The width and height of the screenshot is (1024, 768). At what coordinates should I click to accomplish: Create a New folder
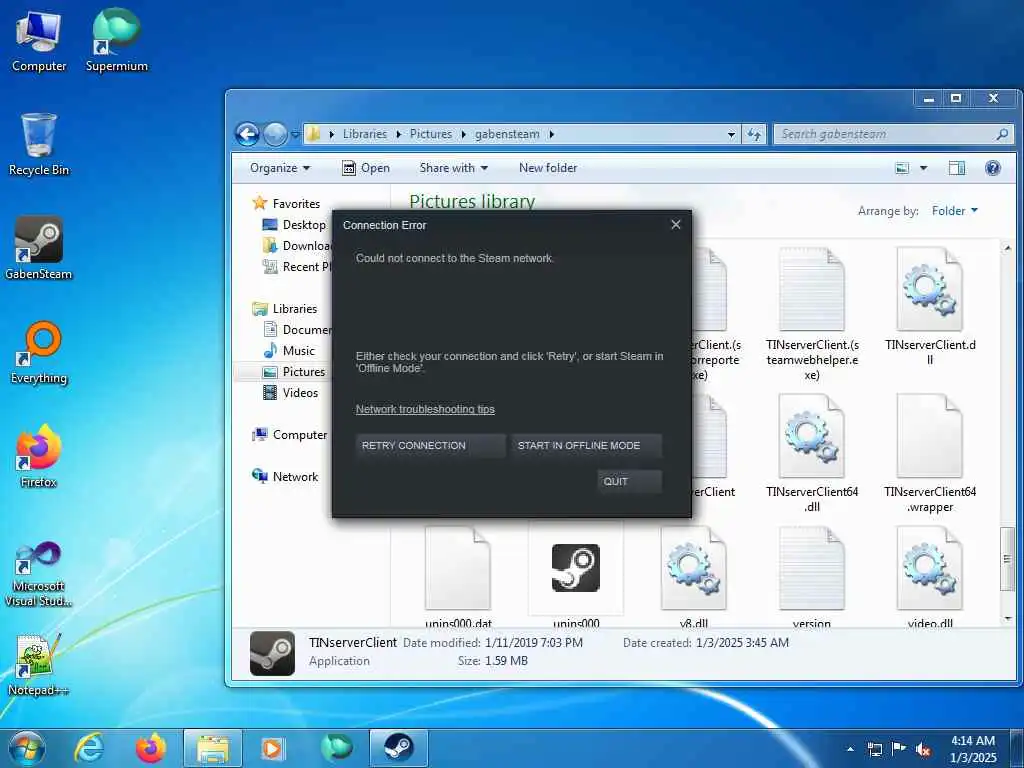pos(548,168)
